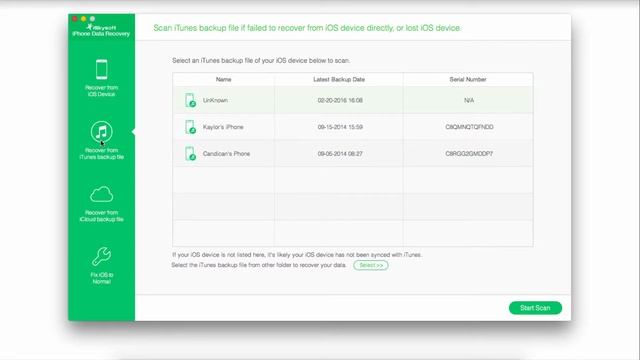
Task: Open the iCloud backup cloud icon
Action: coord(102,194)
